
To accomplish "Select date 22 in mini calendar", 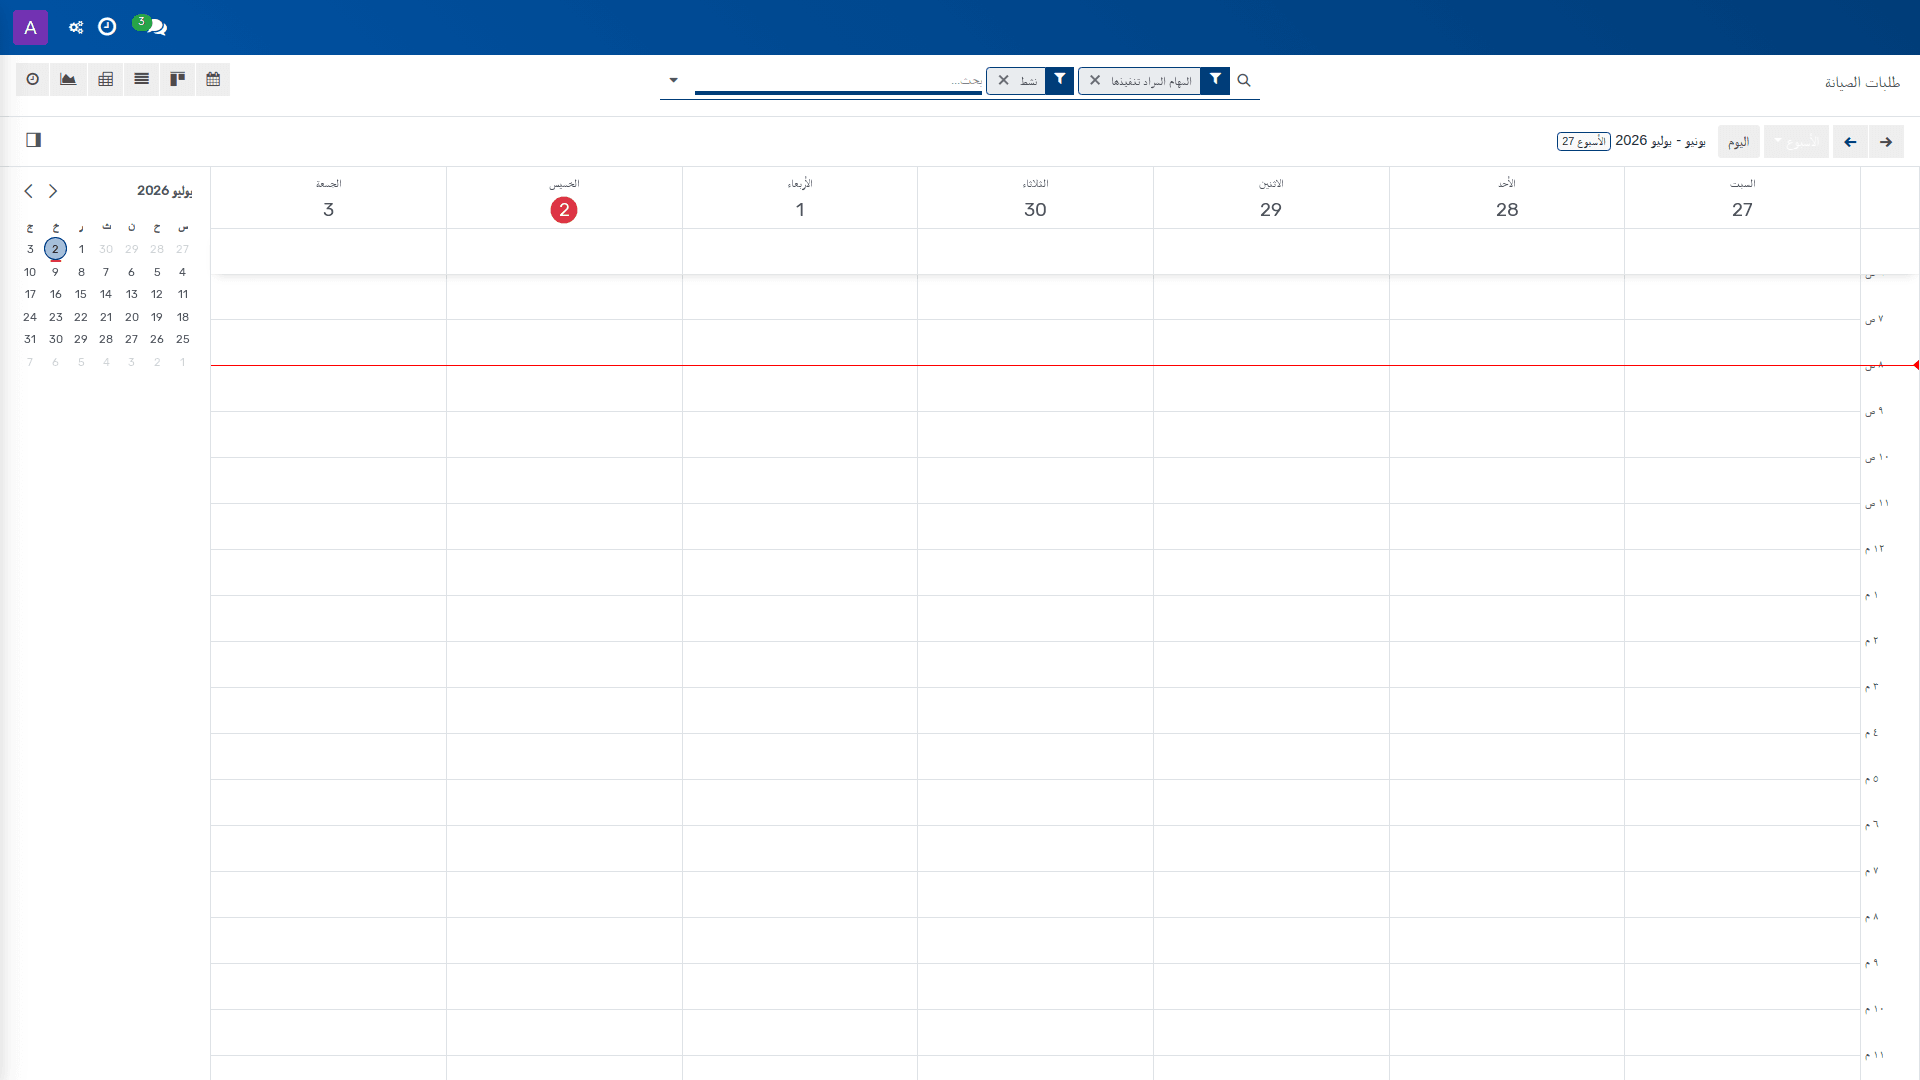I will [x=81, y=317].
